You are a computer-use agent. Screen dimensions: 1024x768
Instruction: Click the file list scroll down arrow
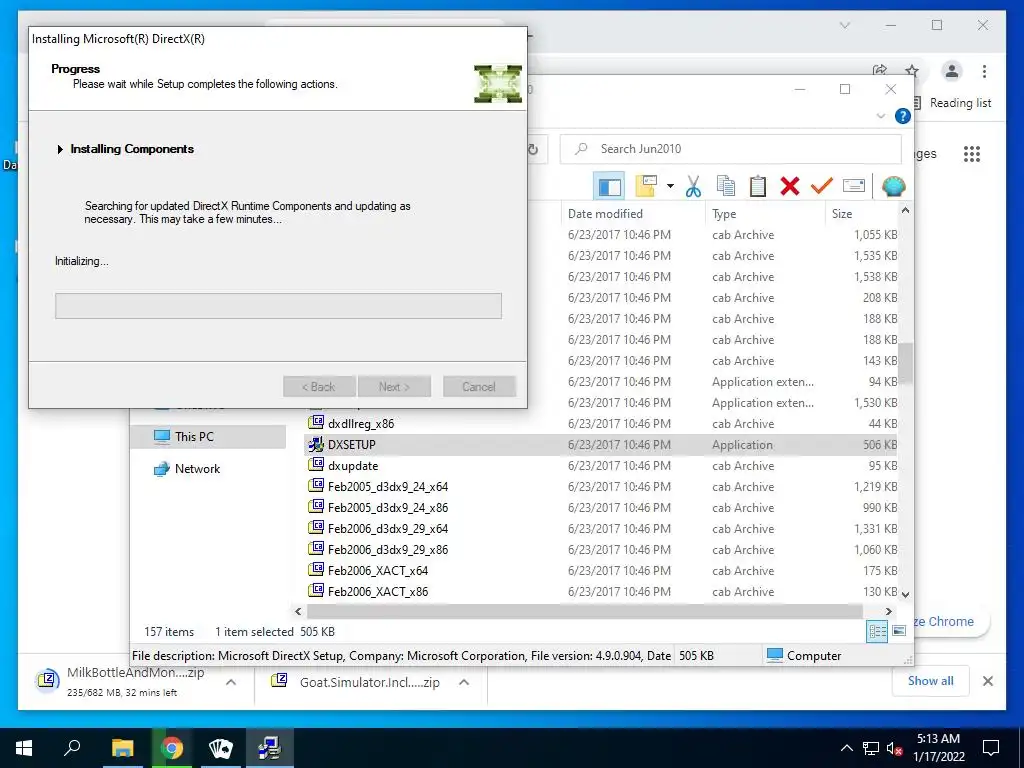coord(905,594)
